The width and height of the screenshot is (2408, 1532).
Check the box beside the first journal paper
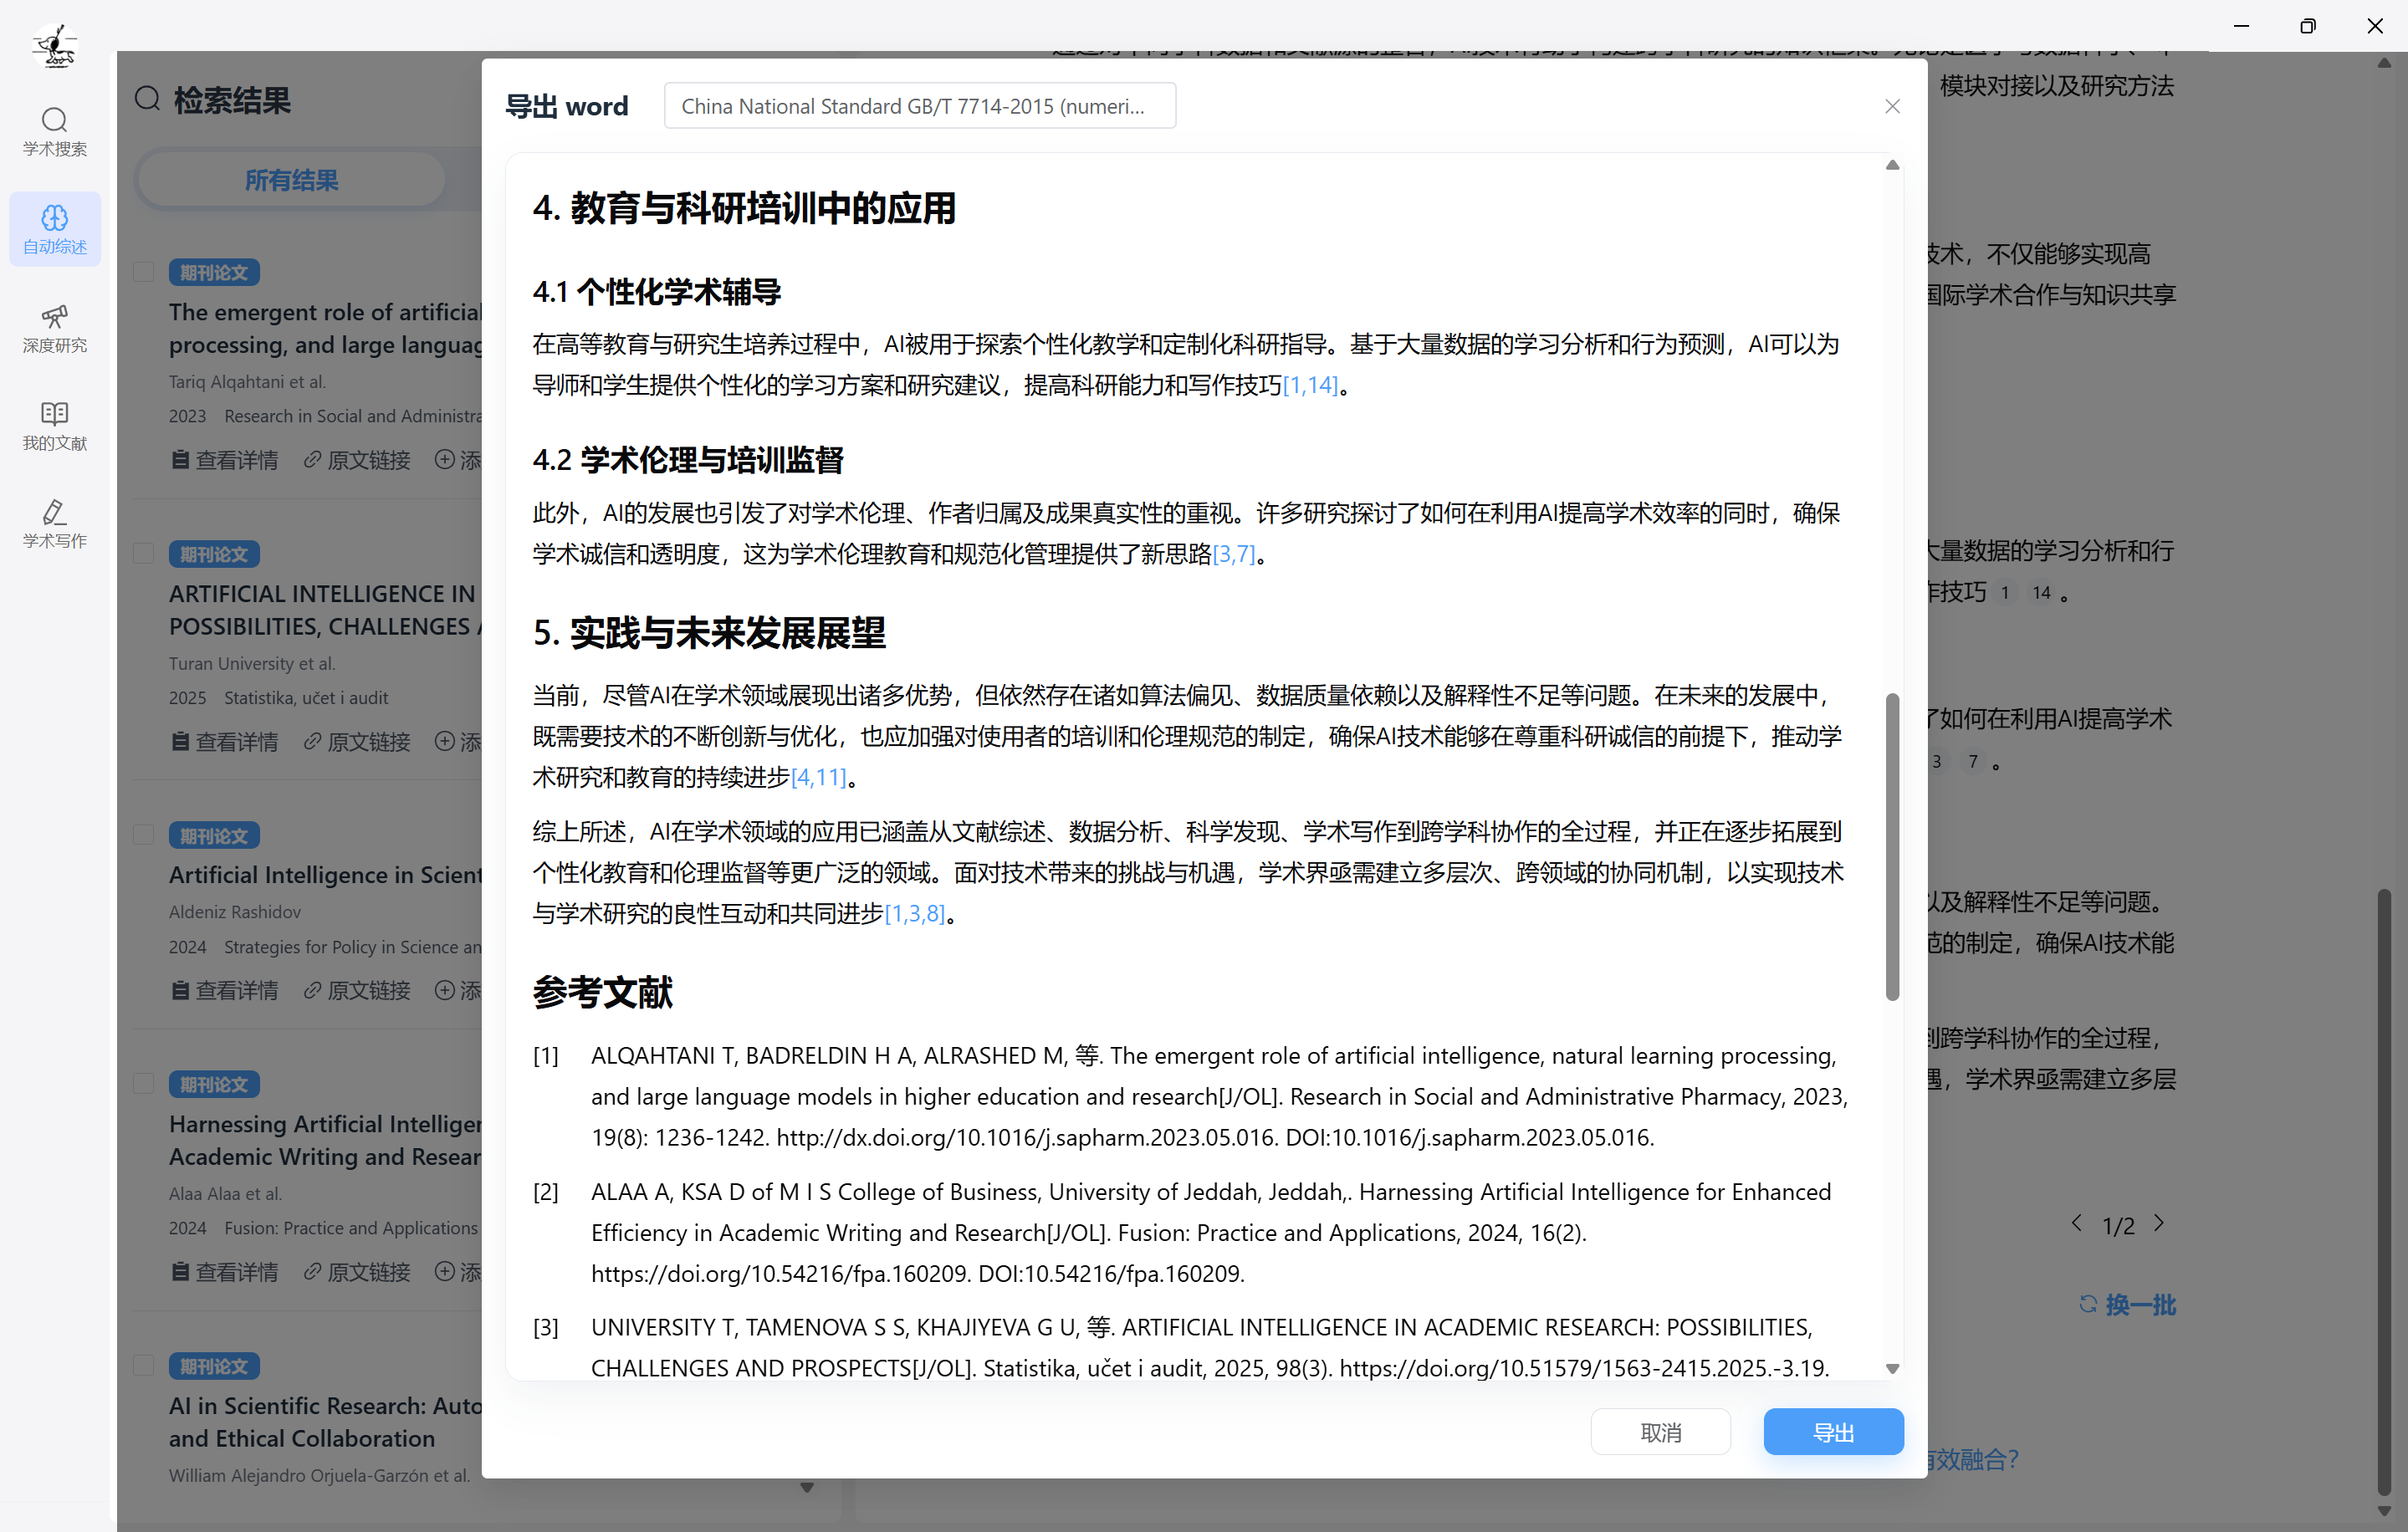(x=142, y=272)
